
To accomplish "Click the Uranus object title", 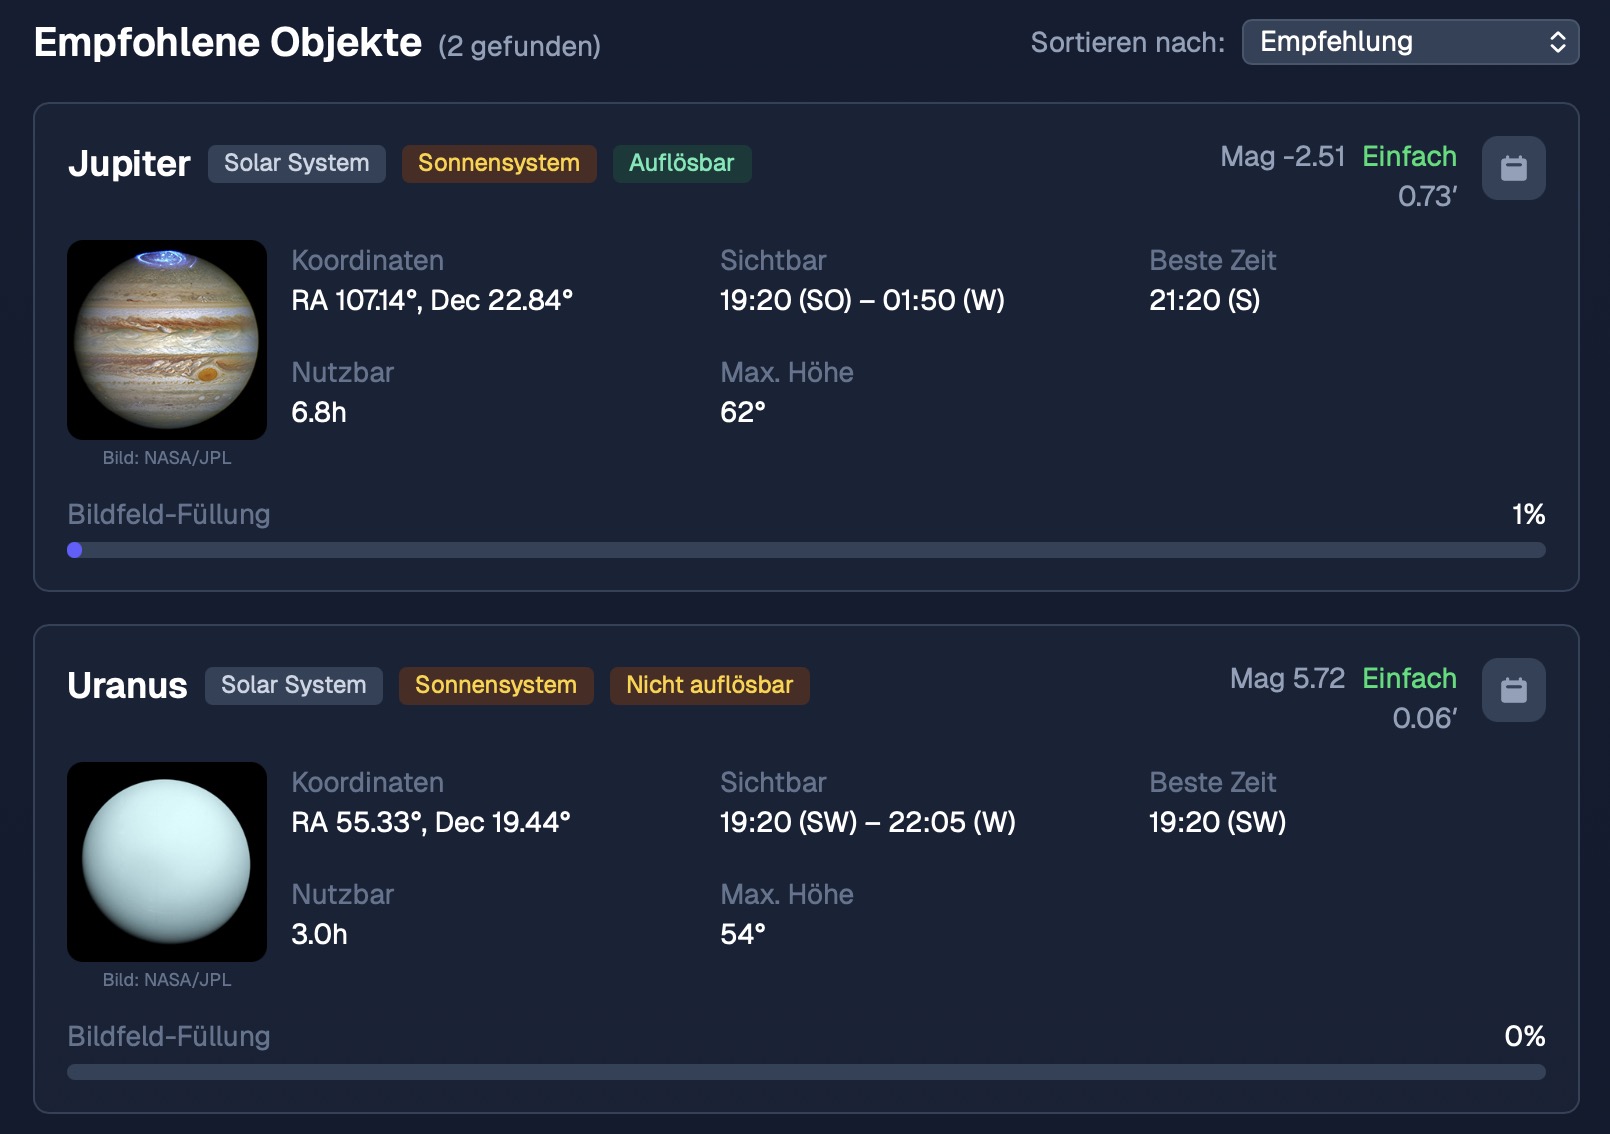I will click(127, 685).
